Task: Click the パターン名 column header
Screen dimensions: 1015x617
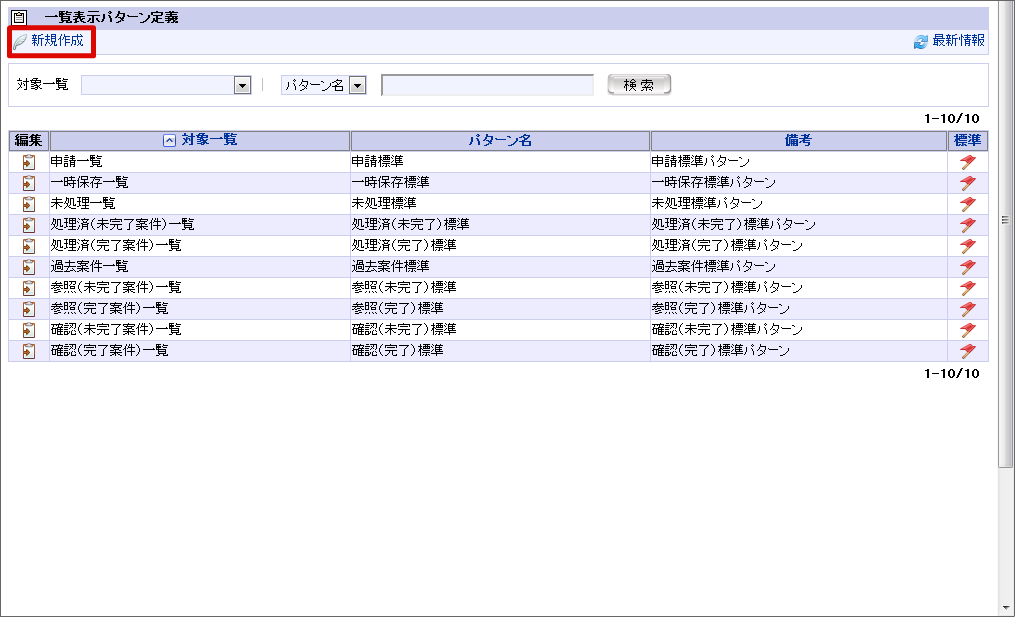Action: [499, 140]
